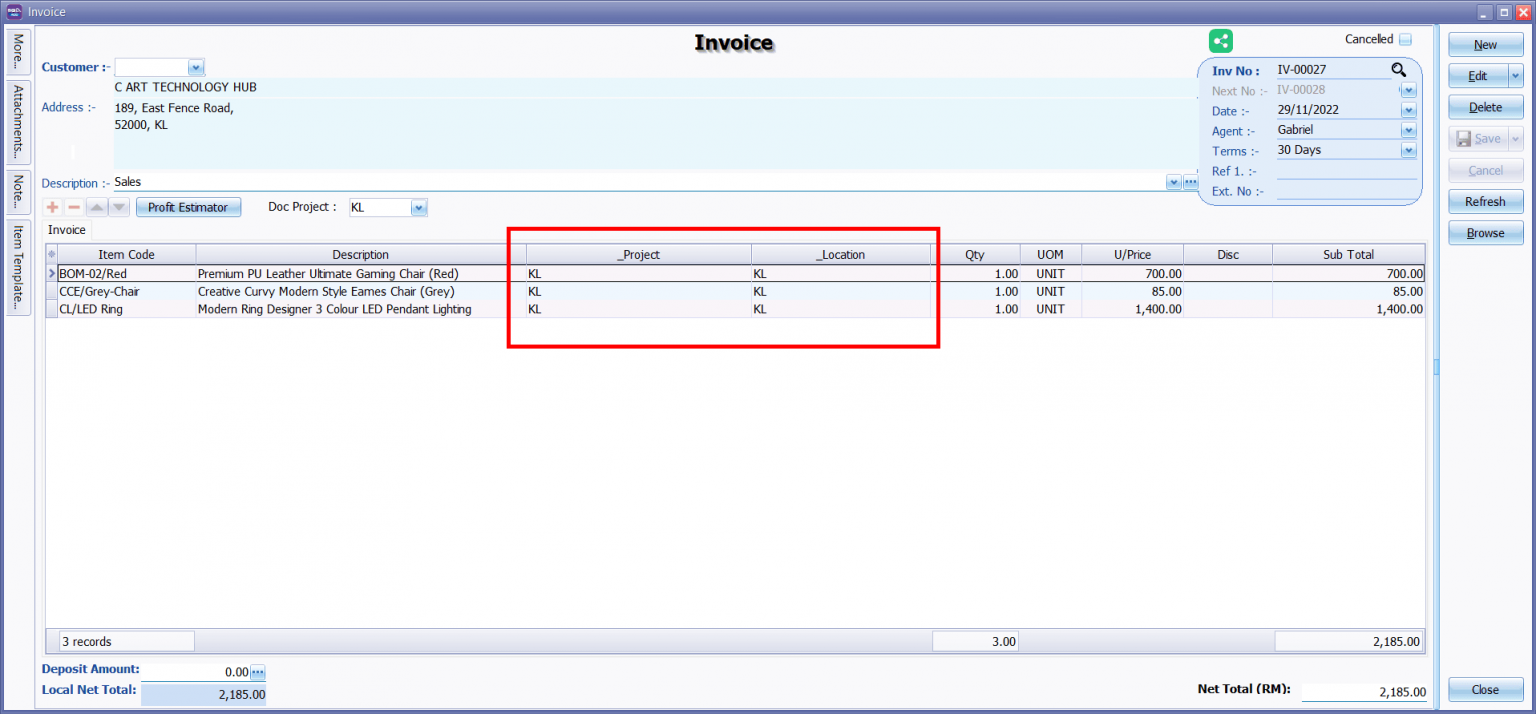
Task: Move the selected item down with the down-arrow icon
Action: click(x=116, y=207)
